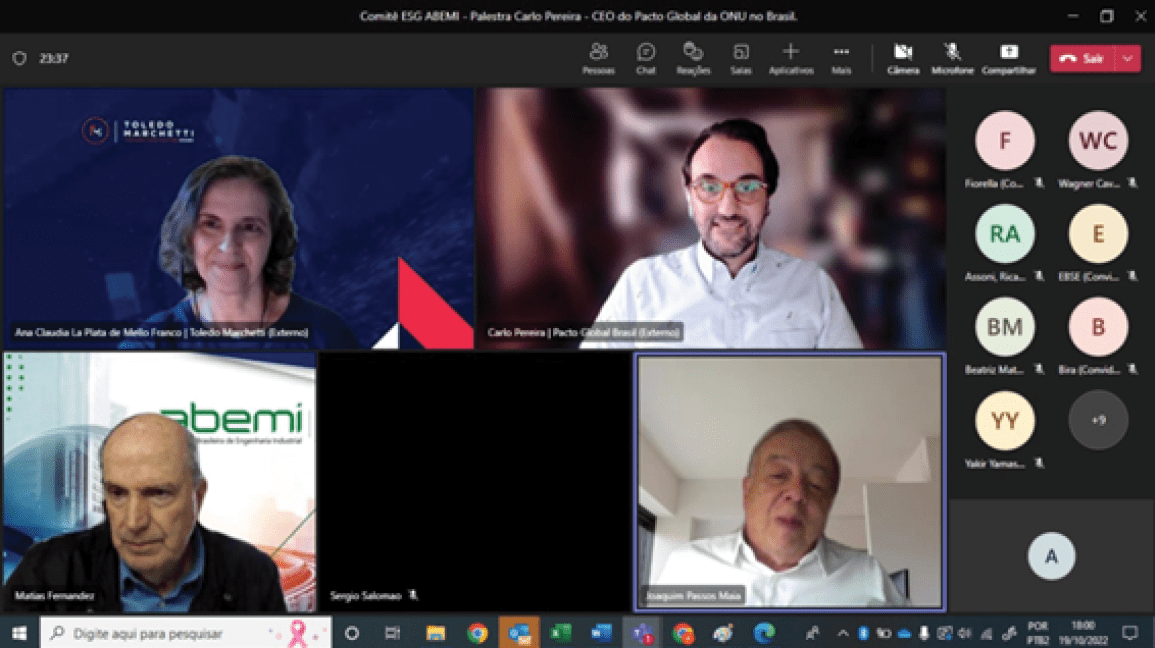The width and height of the screenshot is (1155, 648).
Task: Open the Pessoas participants panel
Action: click(598, 57)
